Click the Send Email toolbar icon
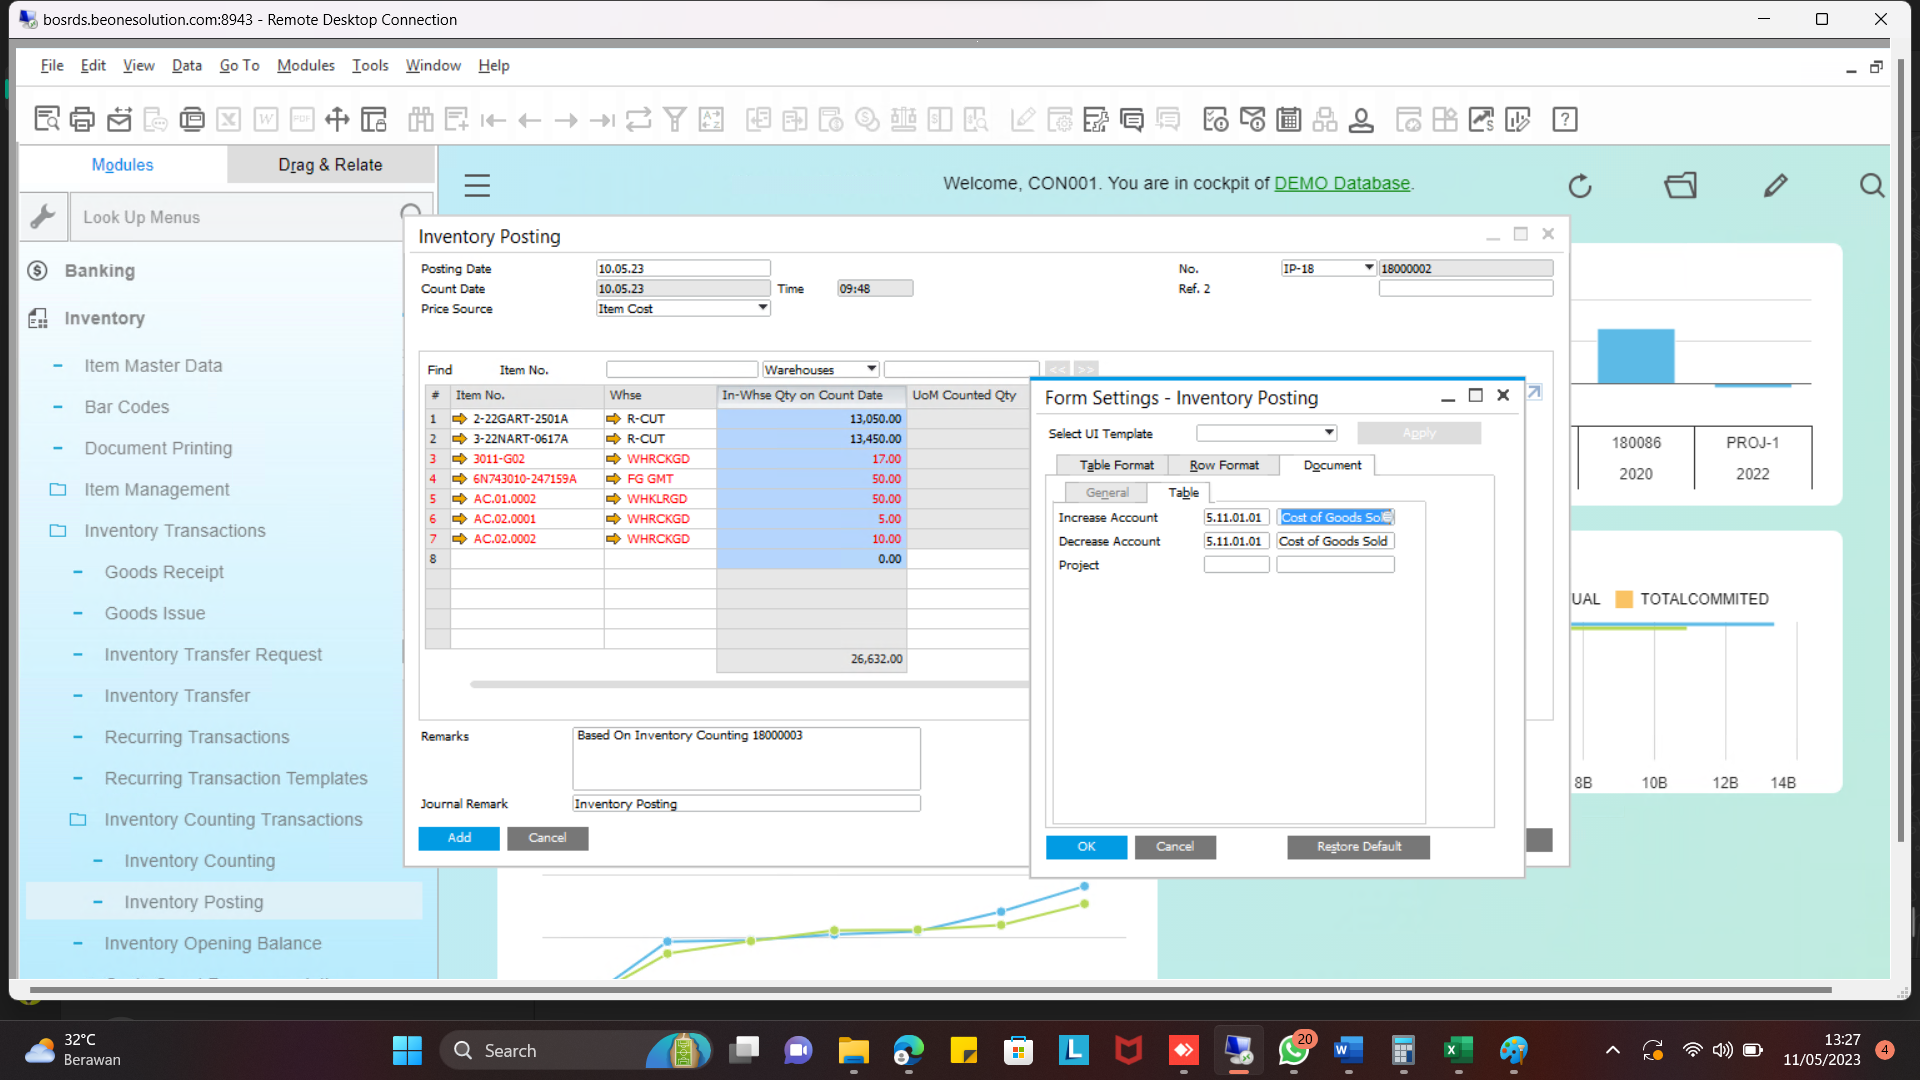The height and width of the screenshot is (1080, 1920). click(x=119, y=120)
